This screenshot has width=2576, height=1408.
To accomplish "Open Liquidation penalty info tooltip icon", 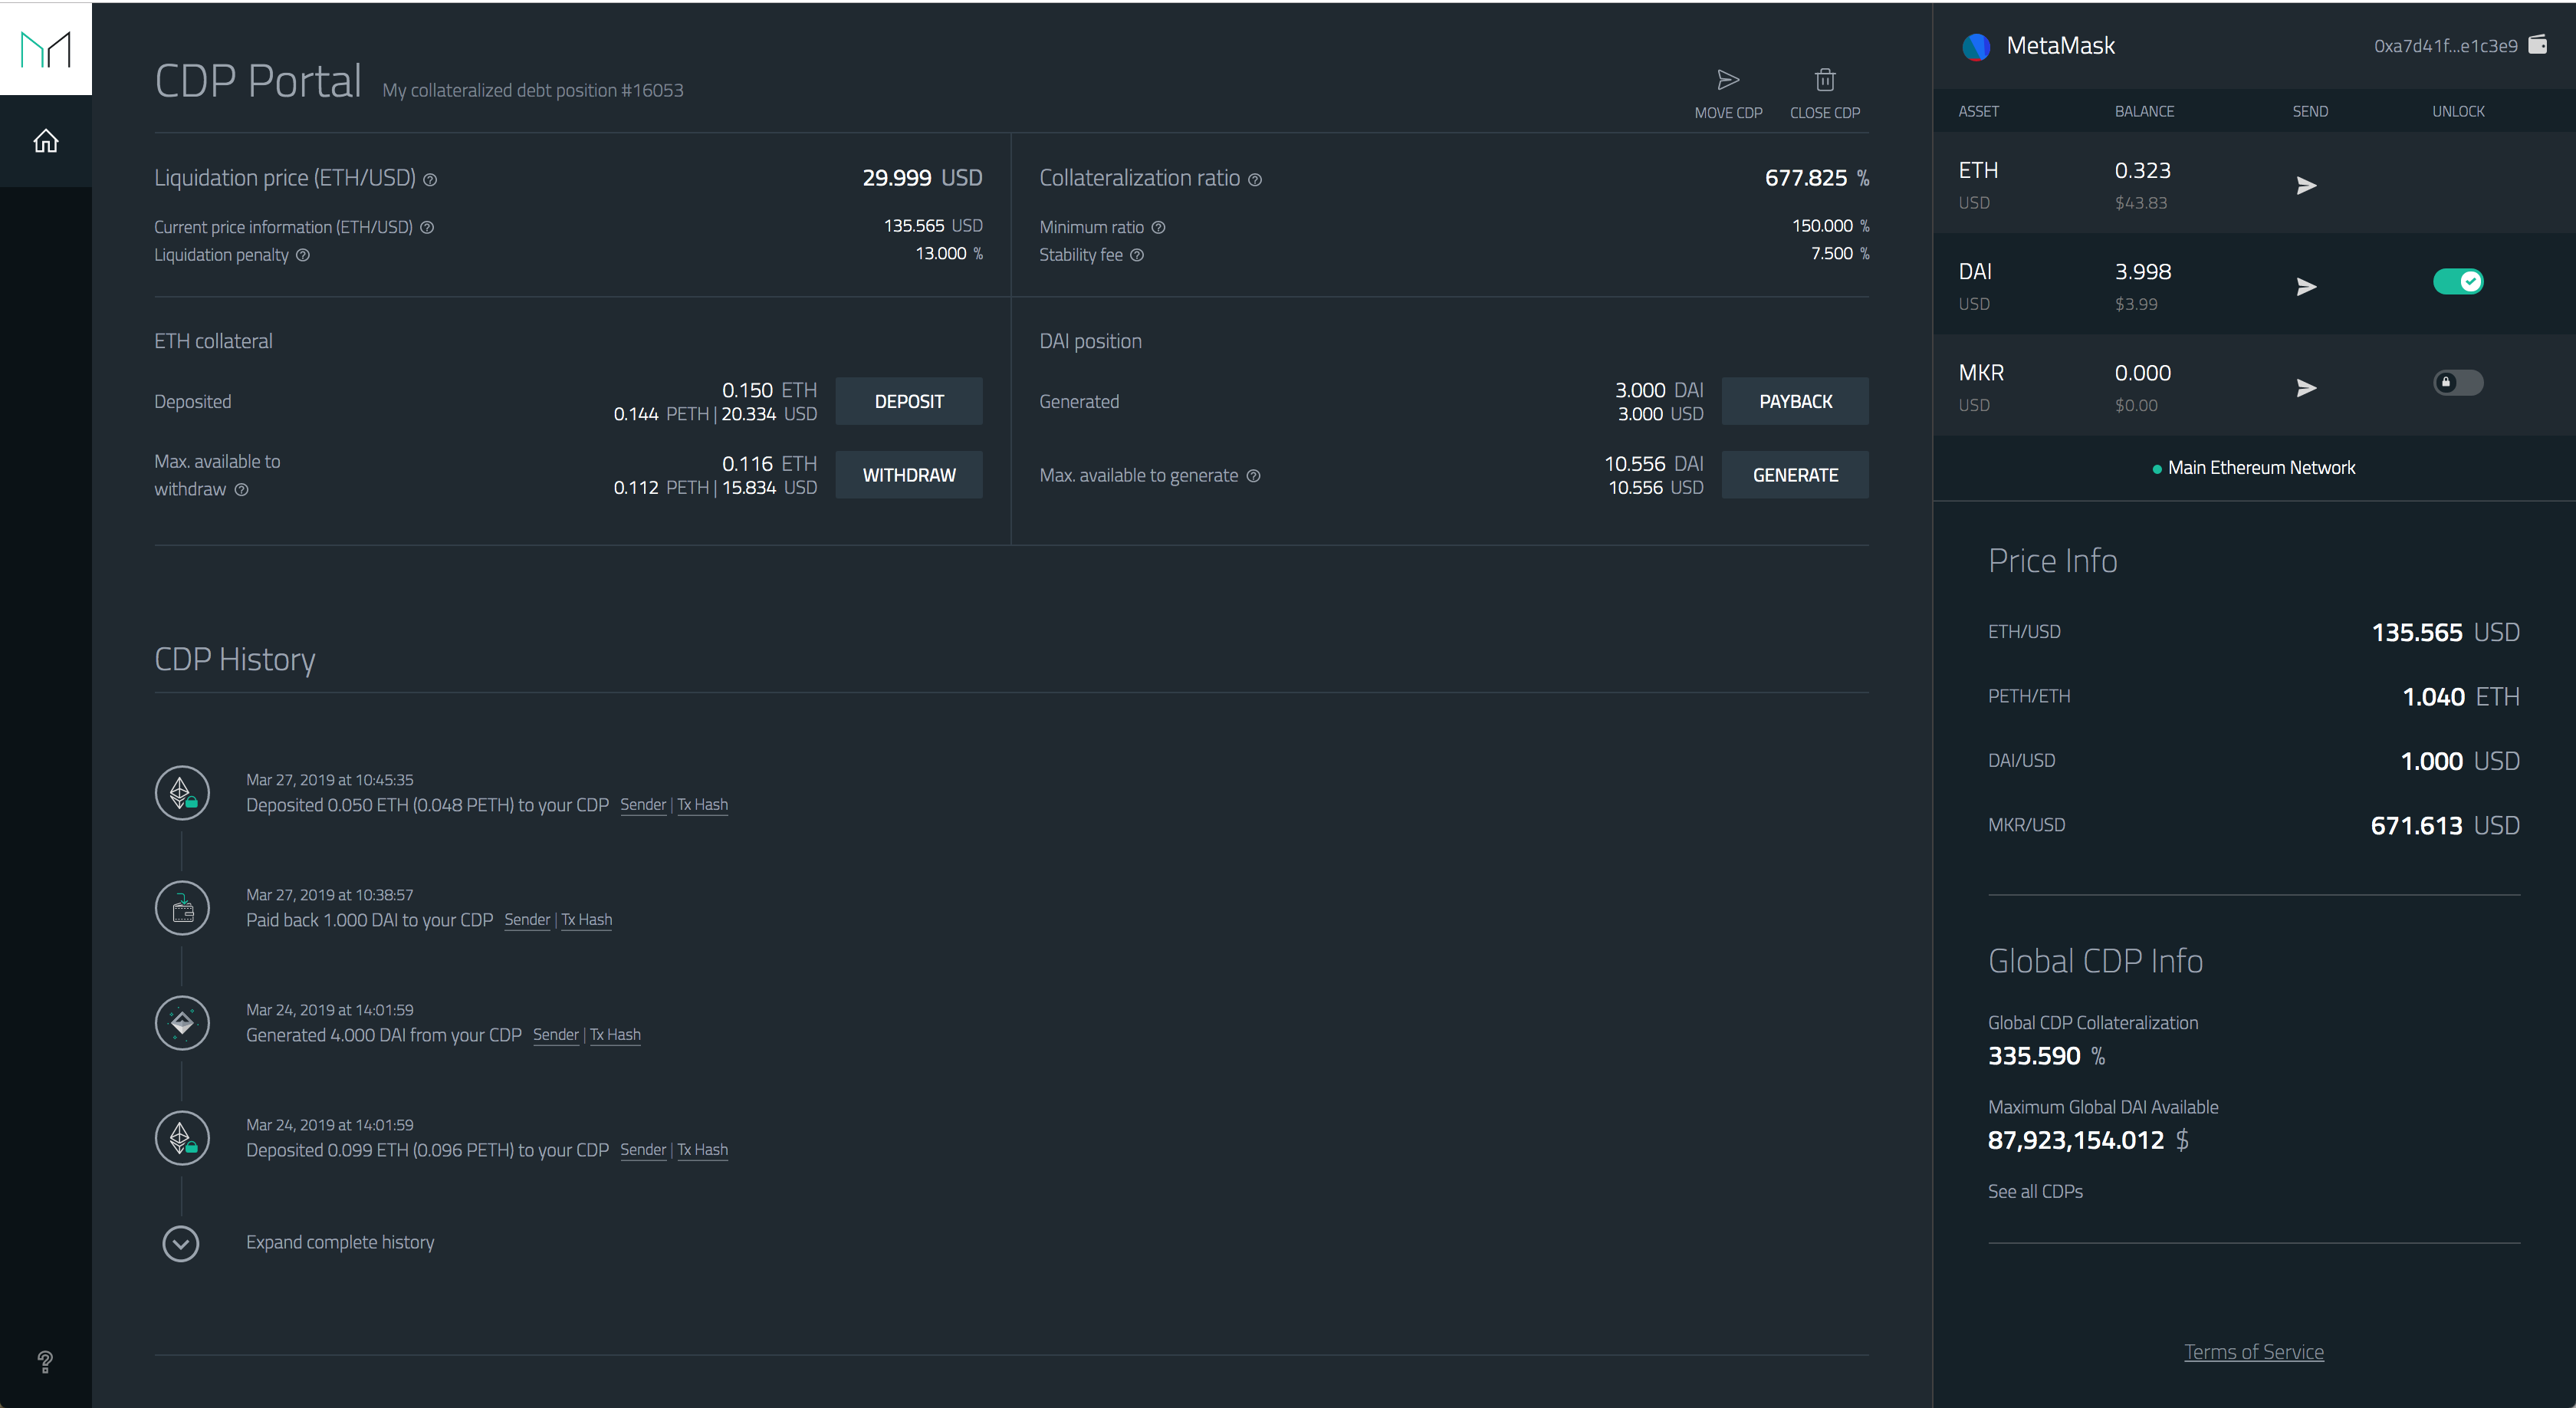I will tap(303, 255).
